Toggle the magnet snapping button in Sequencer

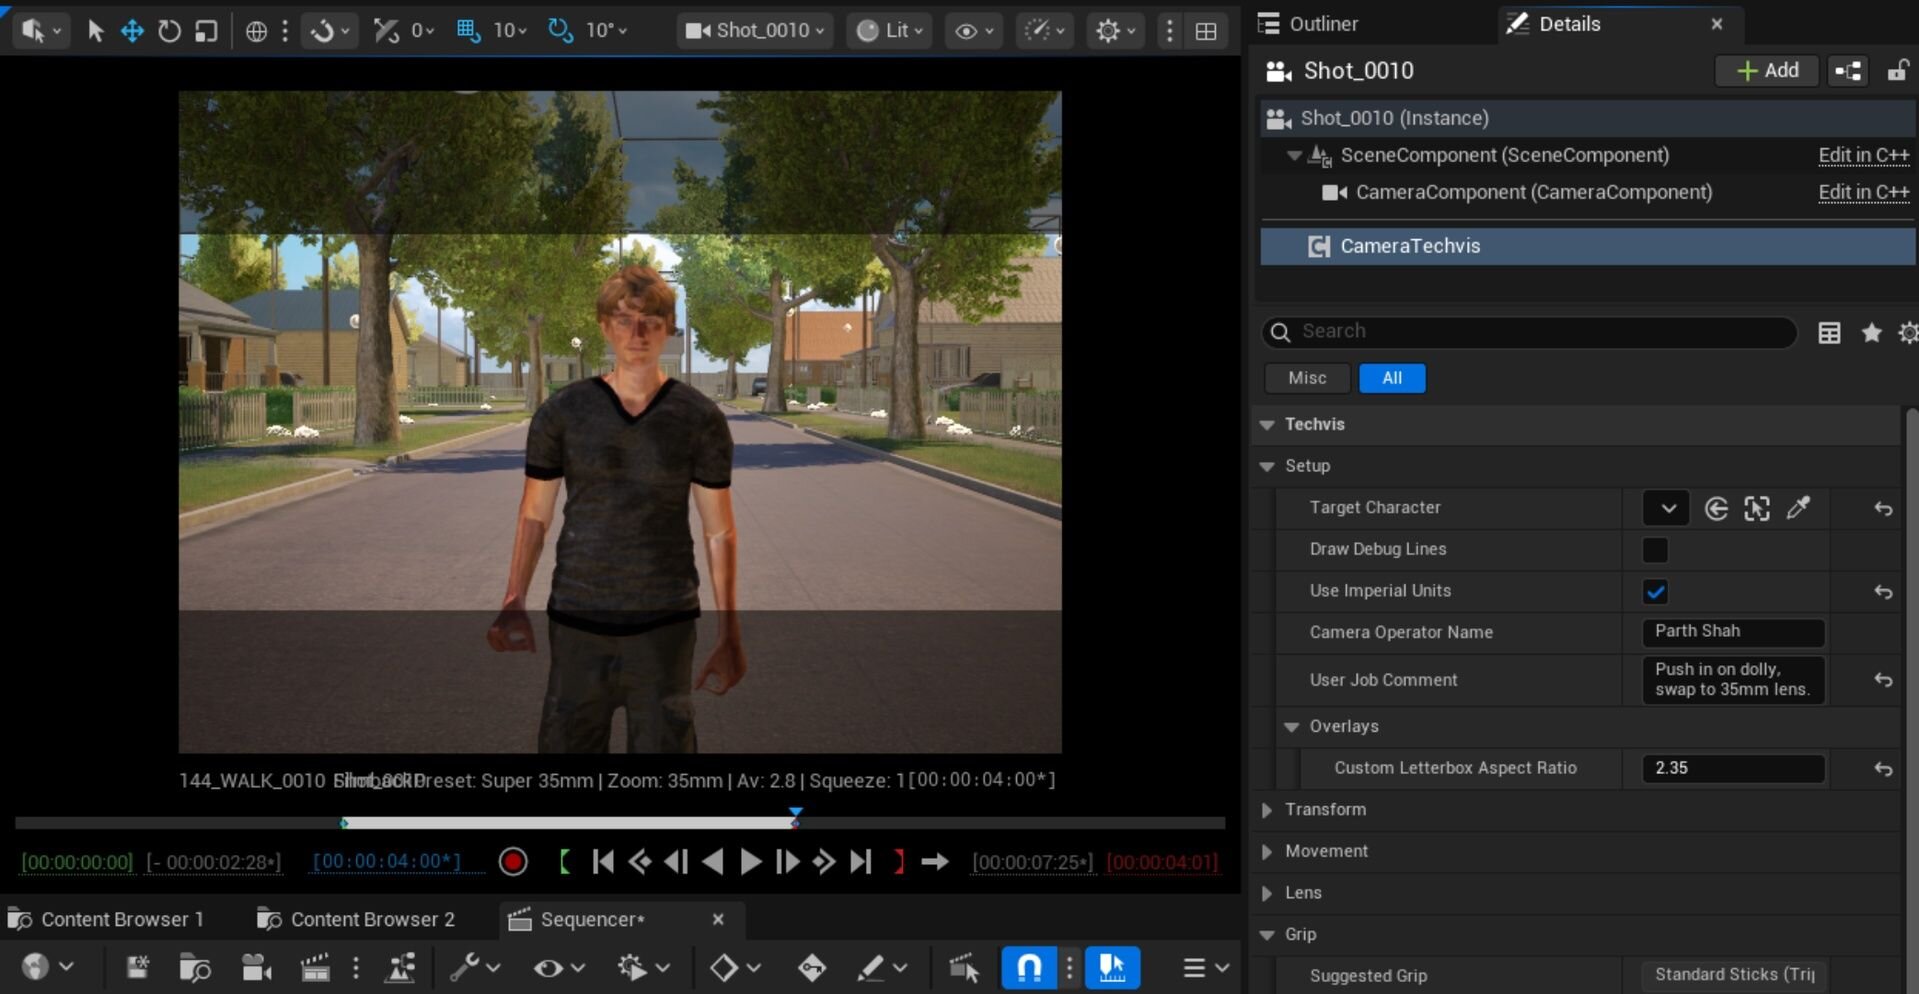click(1029, 968)
